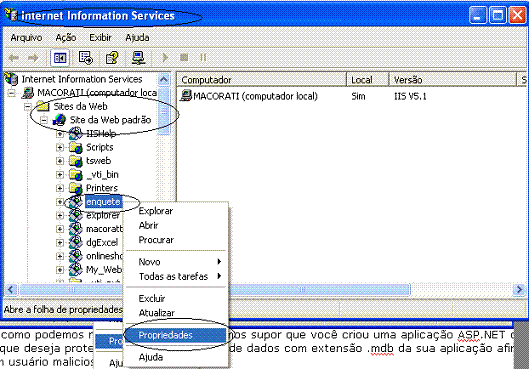The height and width of the screenshot is (369, 529).
Task: Sort by the Local column header
Action: coord(368,80)
